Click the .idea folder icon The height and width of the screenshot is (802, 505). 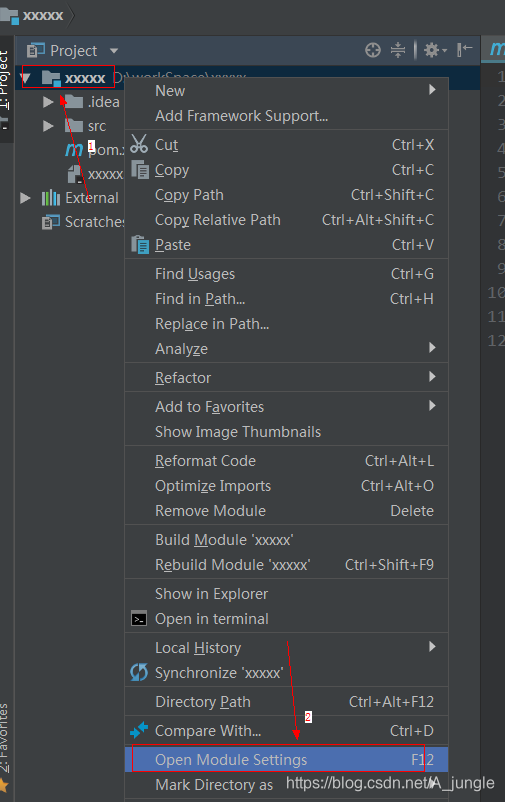click(74, 101)
